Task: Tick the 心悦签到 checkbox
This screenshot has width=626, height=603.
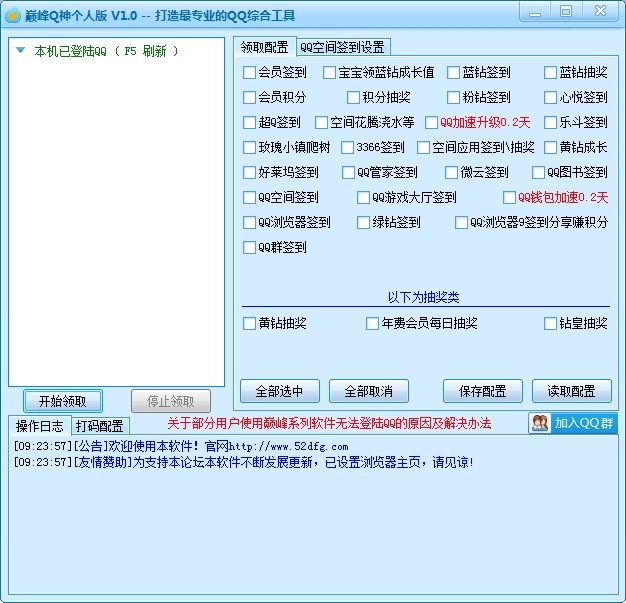Action: click(x=551, y=97)
